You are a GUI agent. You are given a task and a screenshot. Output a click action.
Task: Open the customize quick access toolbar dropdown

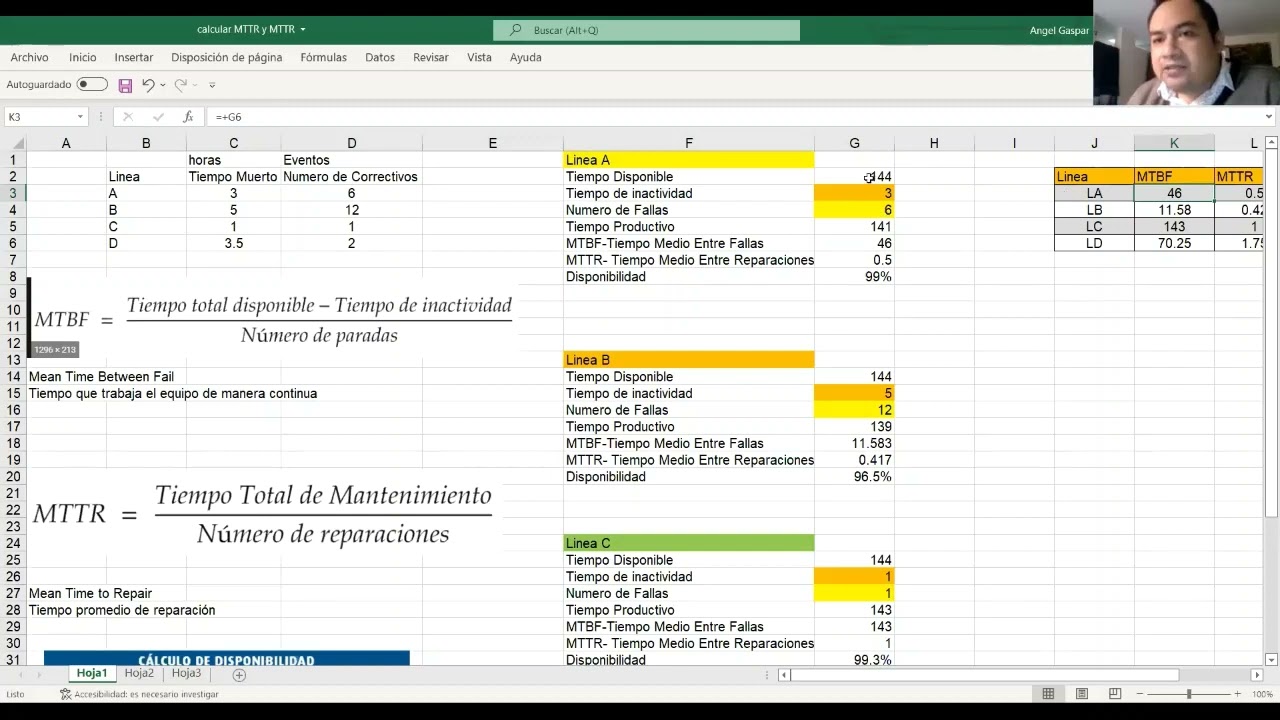[x=210, y=85]
